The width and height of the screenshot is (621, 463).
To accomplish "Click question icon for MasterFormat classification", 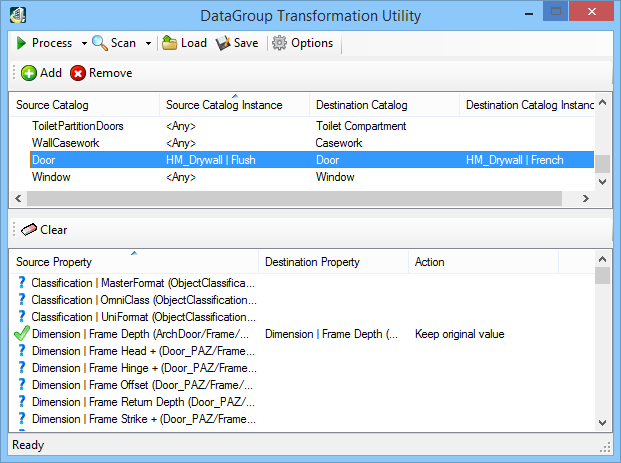I will pos(22,283).
